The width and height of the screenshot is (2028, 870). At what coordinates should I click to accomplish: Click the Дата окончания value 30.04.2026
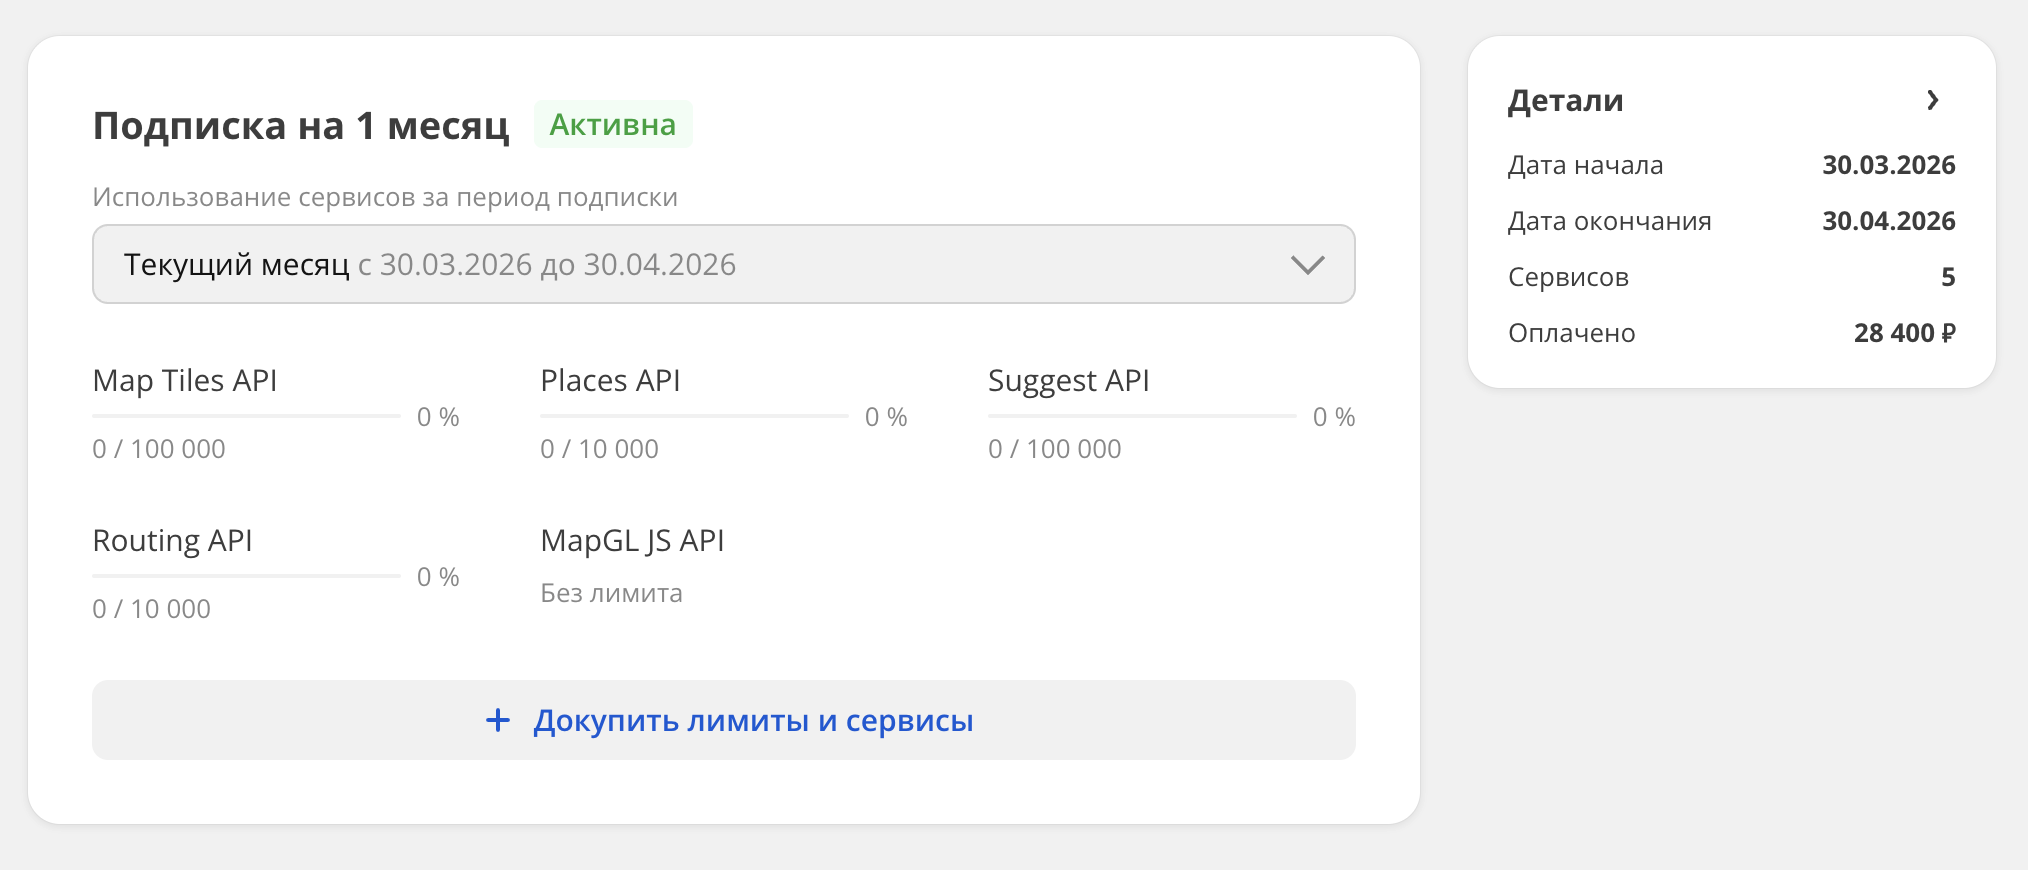pyautogui.click(x=1888, y=221)
